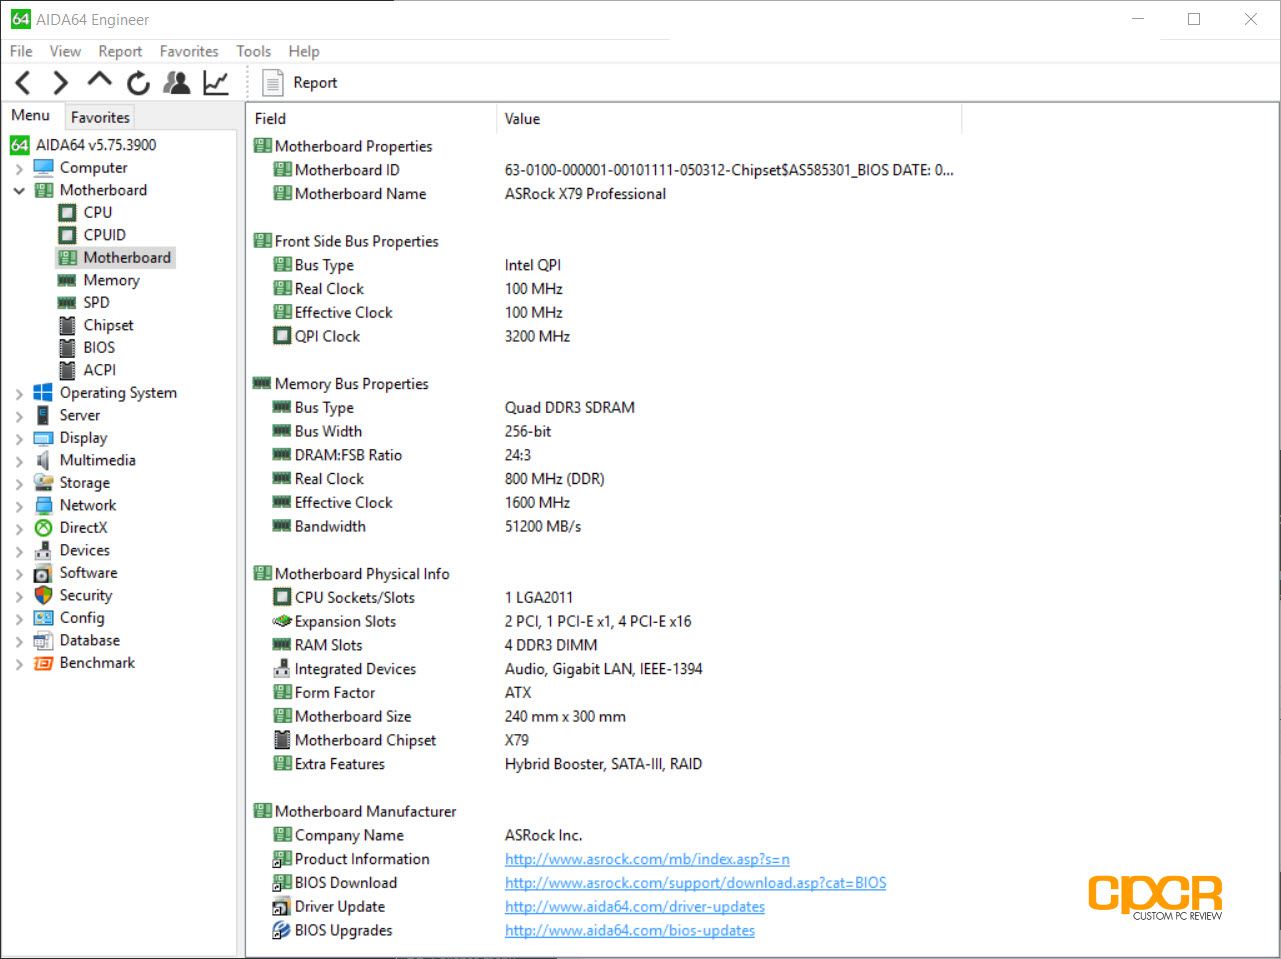Select the Devices item in the tree
Screen dimensions: 1281x959
(84, 551)
